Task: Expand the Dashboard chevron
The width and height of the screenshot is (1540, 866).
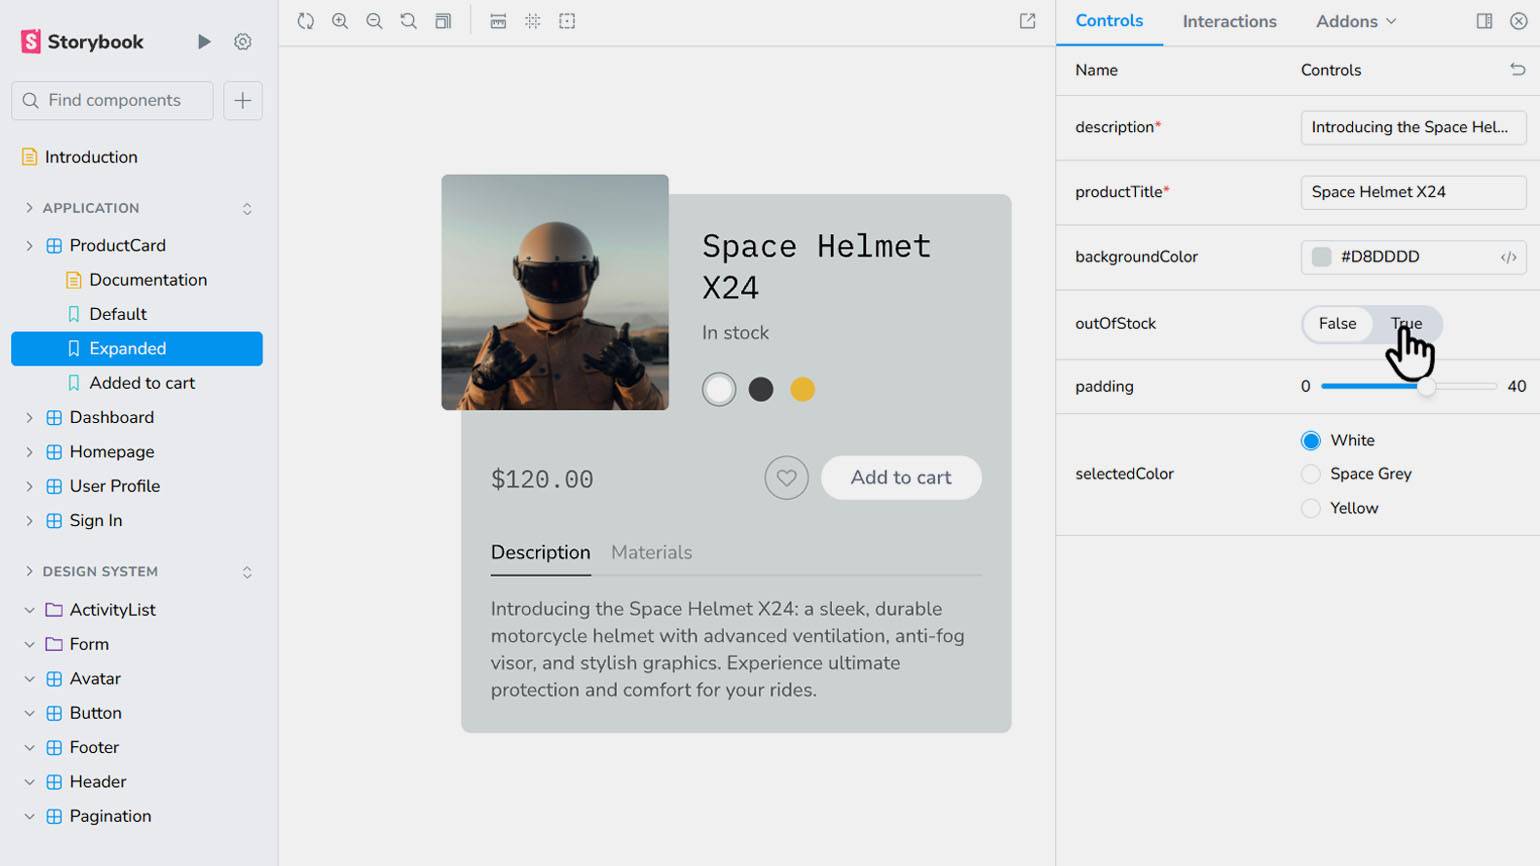Action: click(29, 417)
